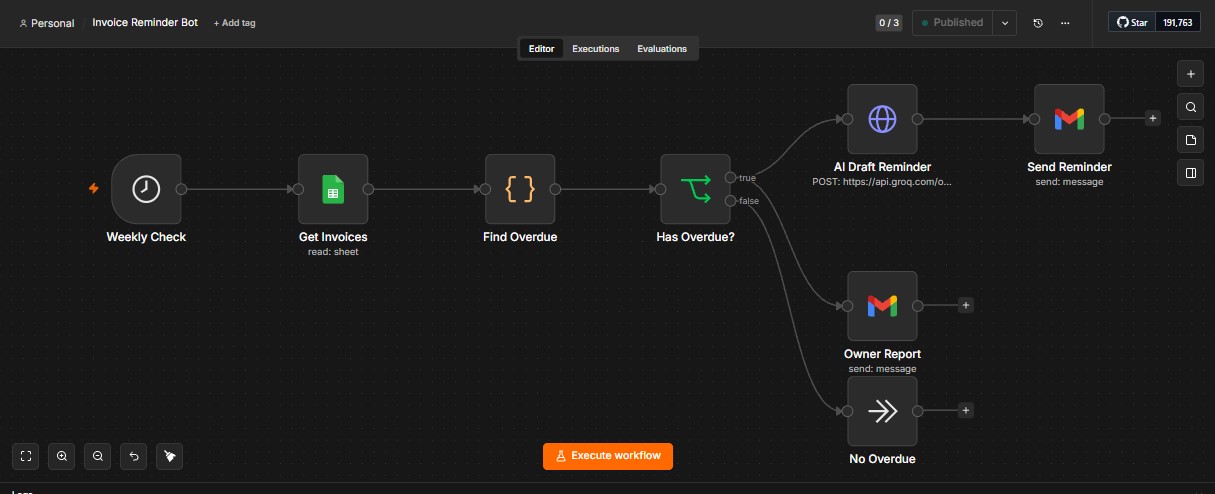Open the AI Draft Reminder HTTP node

882,119
